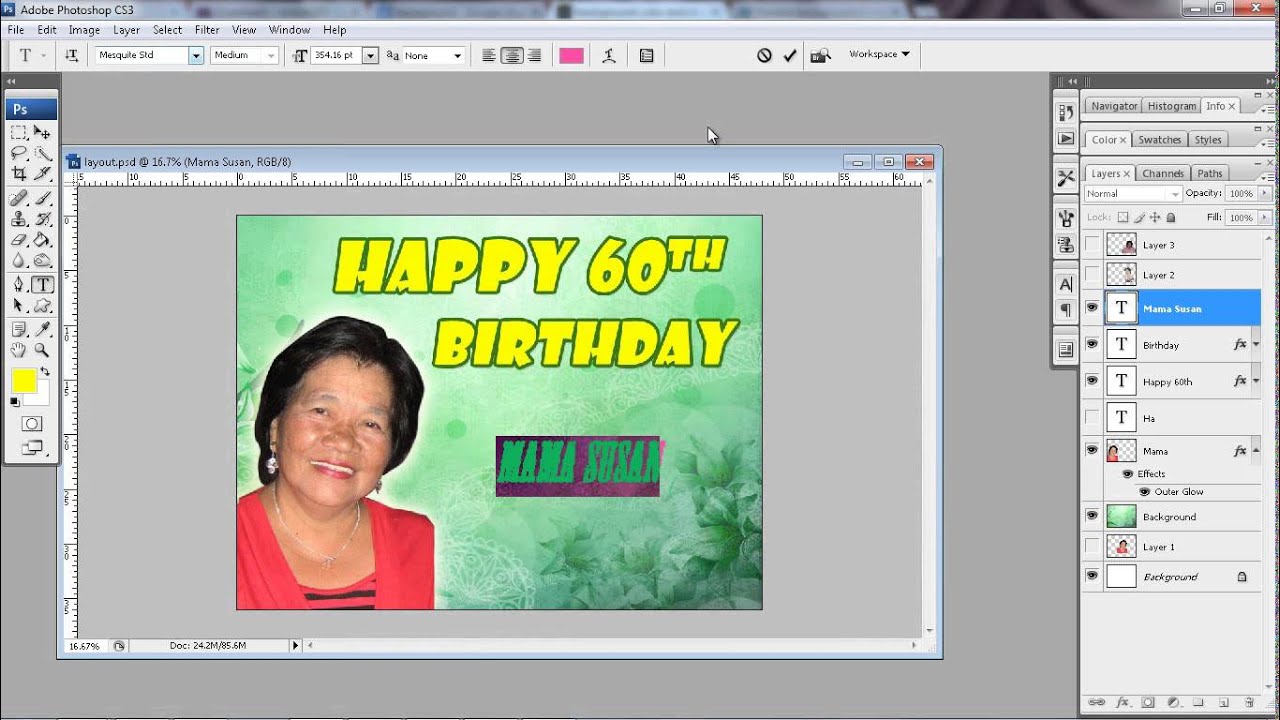Select the Notes tool
The image size is (1280, 720).
pos(19,330)
